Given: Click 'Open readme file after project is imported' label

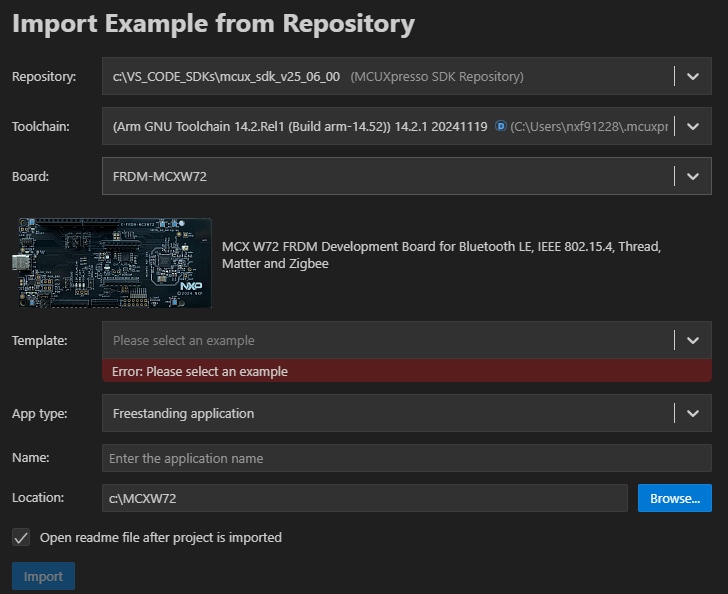Looking at the screenshot, I should pyautogui.click(x=161, y=538).
